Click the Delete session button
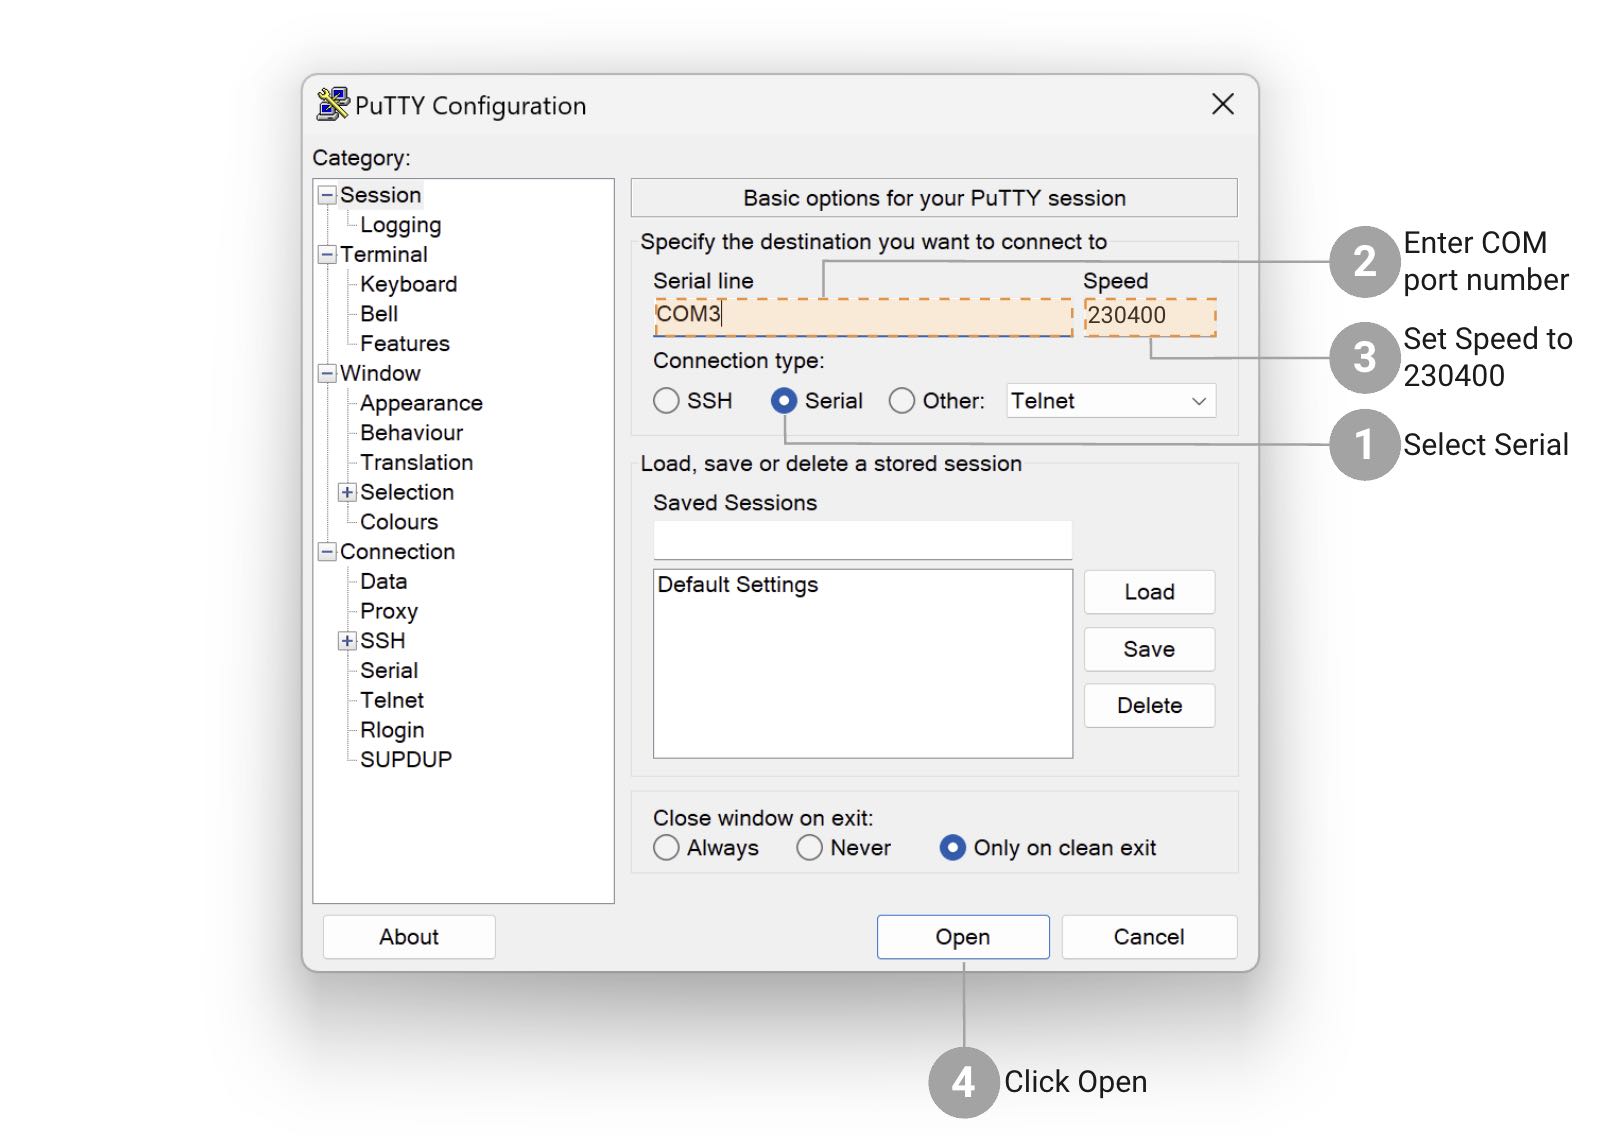 click(x=1149, y=706)
